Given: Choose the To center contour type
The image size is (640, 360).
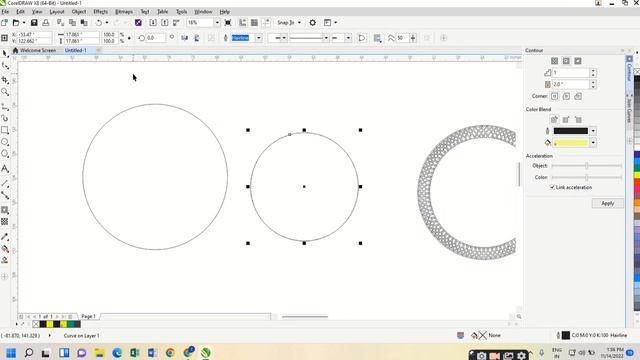Looking at the screenshot, I should [x=554, y=61].
